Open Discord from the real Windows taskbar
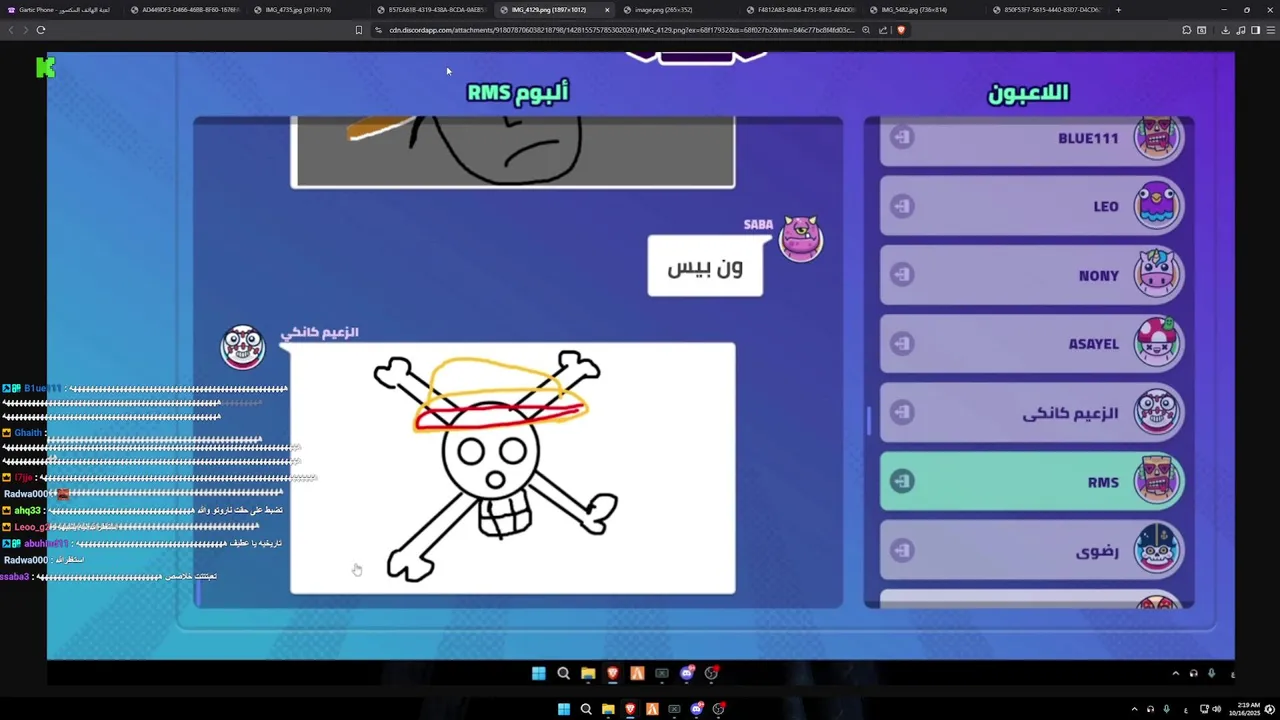 click(697, 710)
